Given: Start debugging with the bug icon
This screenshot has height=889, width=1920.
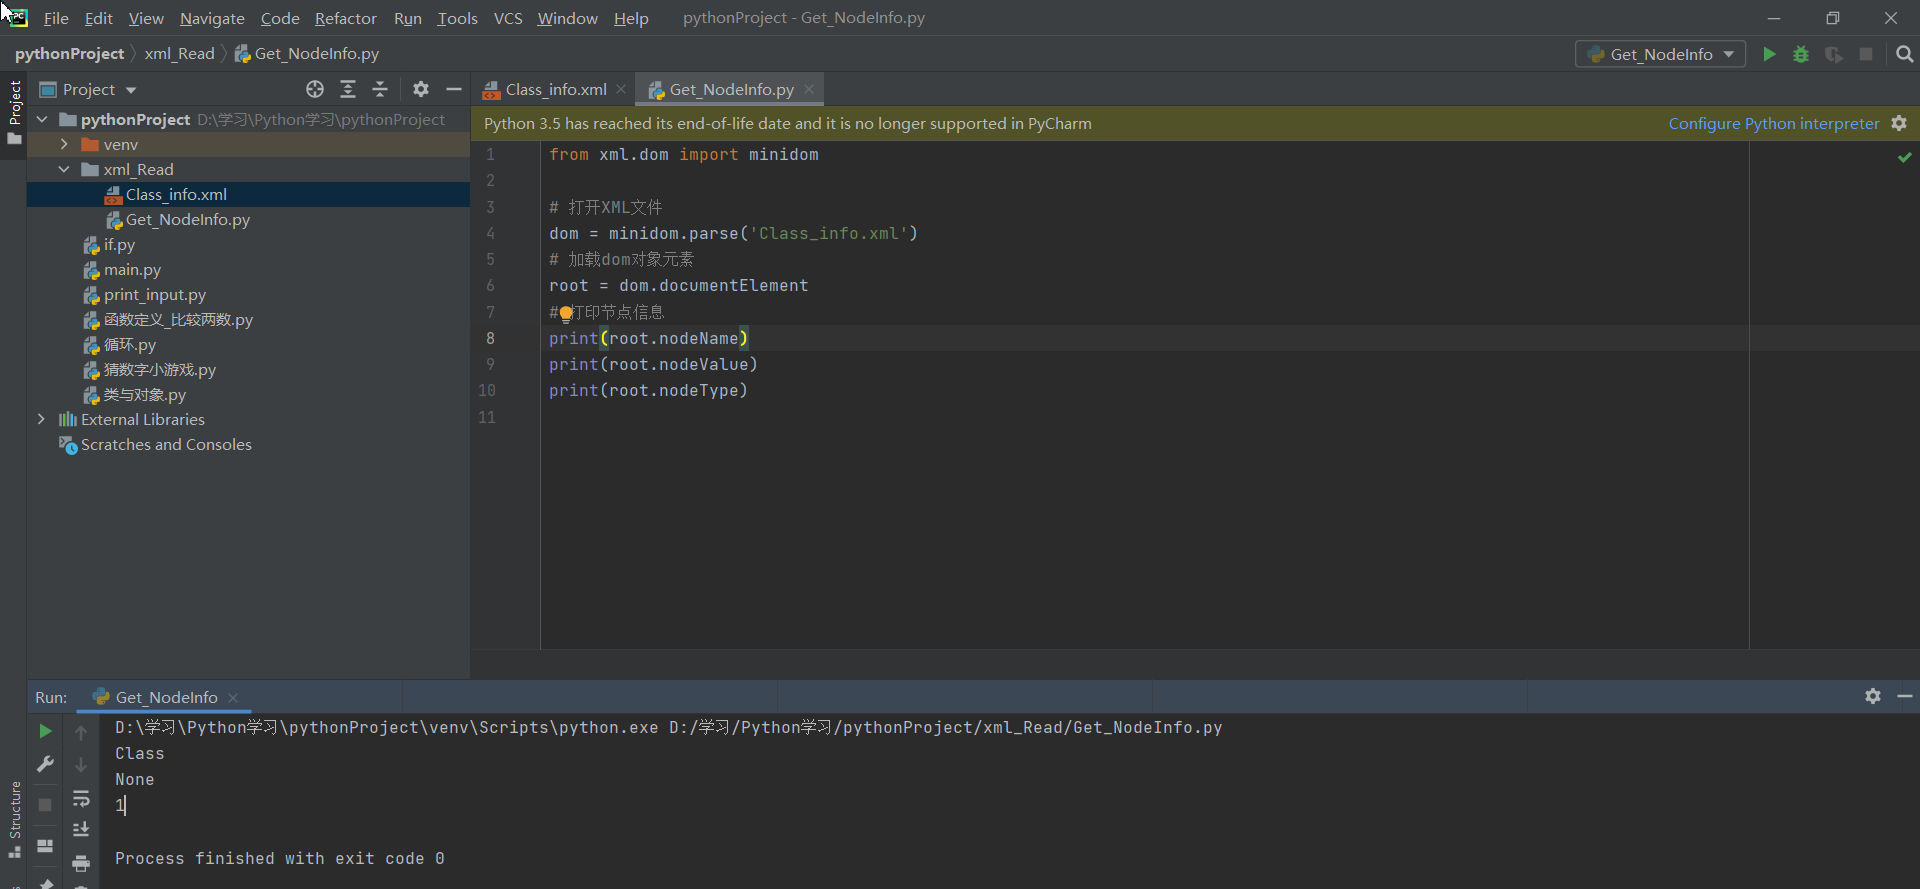Looking at the screenshot, I should point(1801,54).
